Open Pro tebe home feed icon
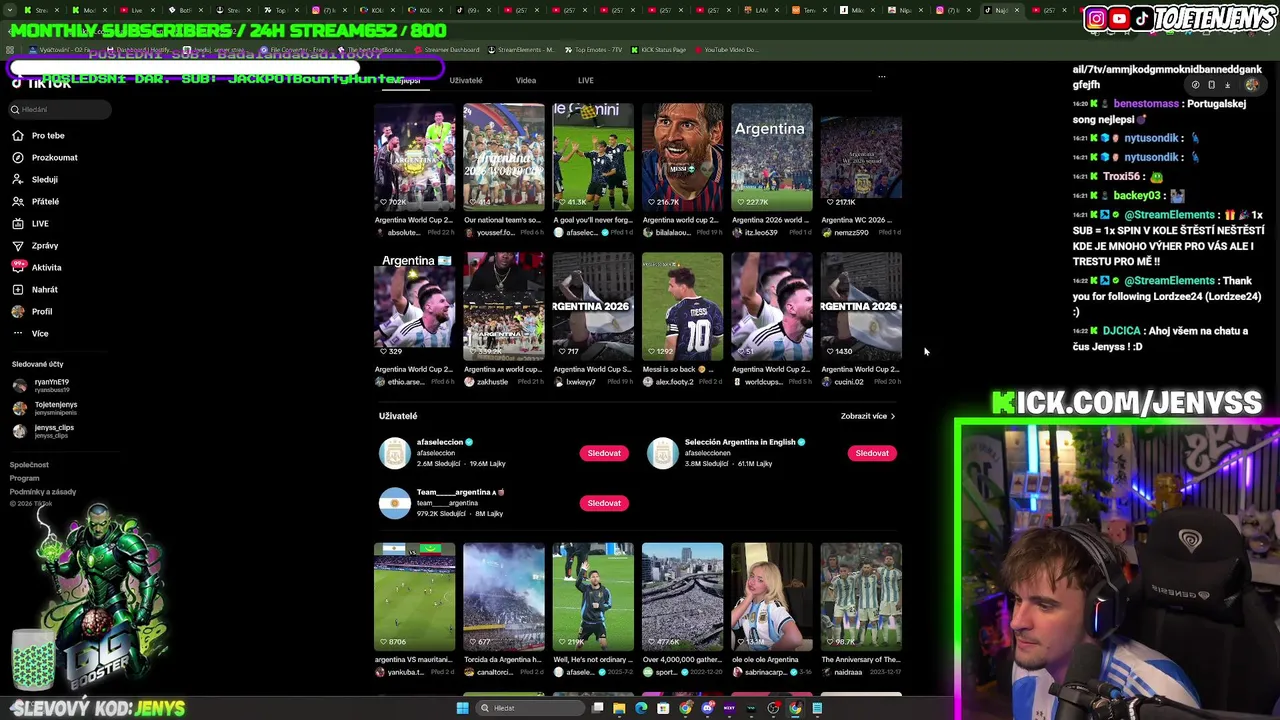Viewport: 1280px width, 720px height. (x=17, y=135)
